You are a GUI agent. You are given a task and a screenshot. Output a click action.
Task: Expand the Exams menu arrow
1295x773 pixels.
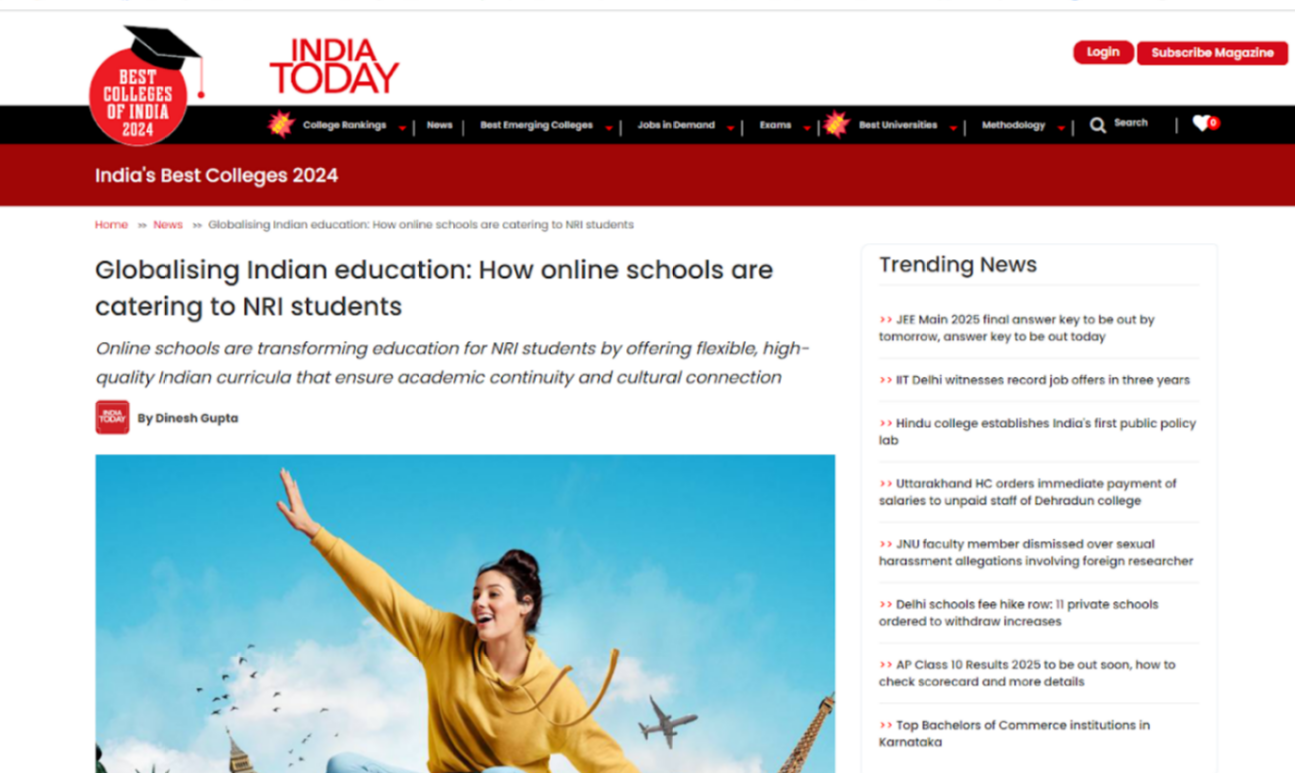[807, 128]
